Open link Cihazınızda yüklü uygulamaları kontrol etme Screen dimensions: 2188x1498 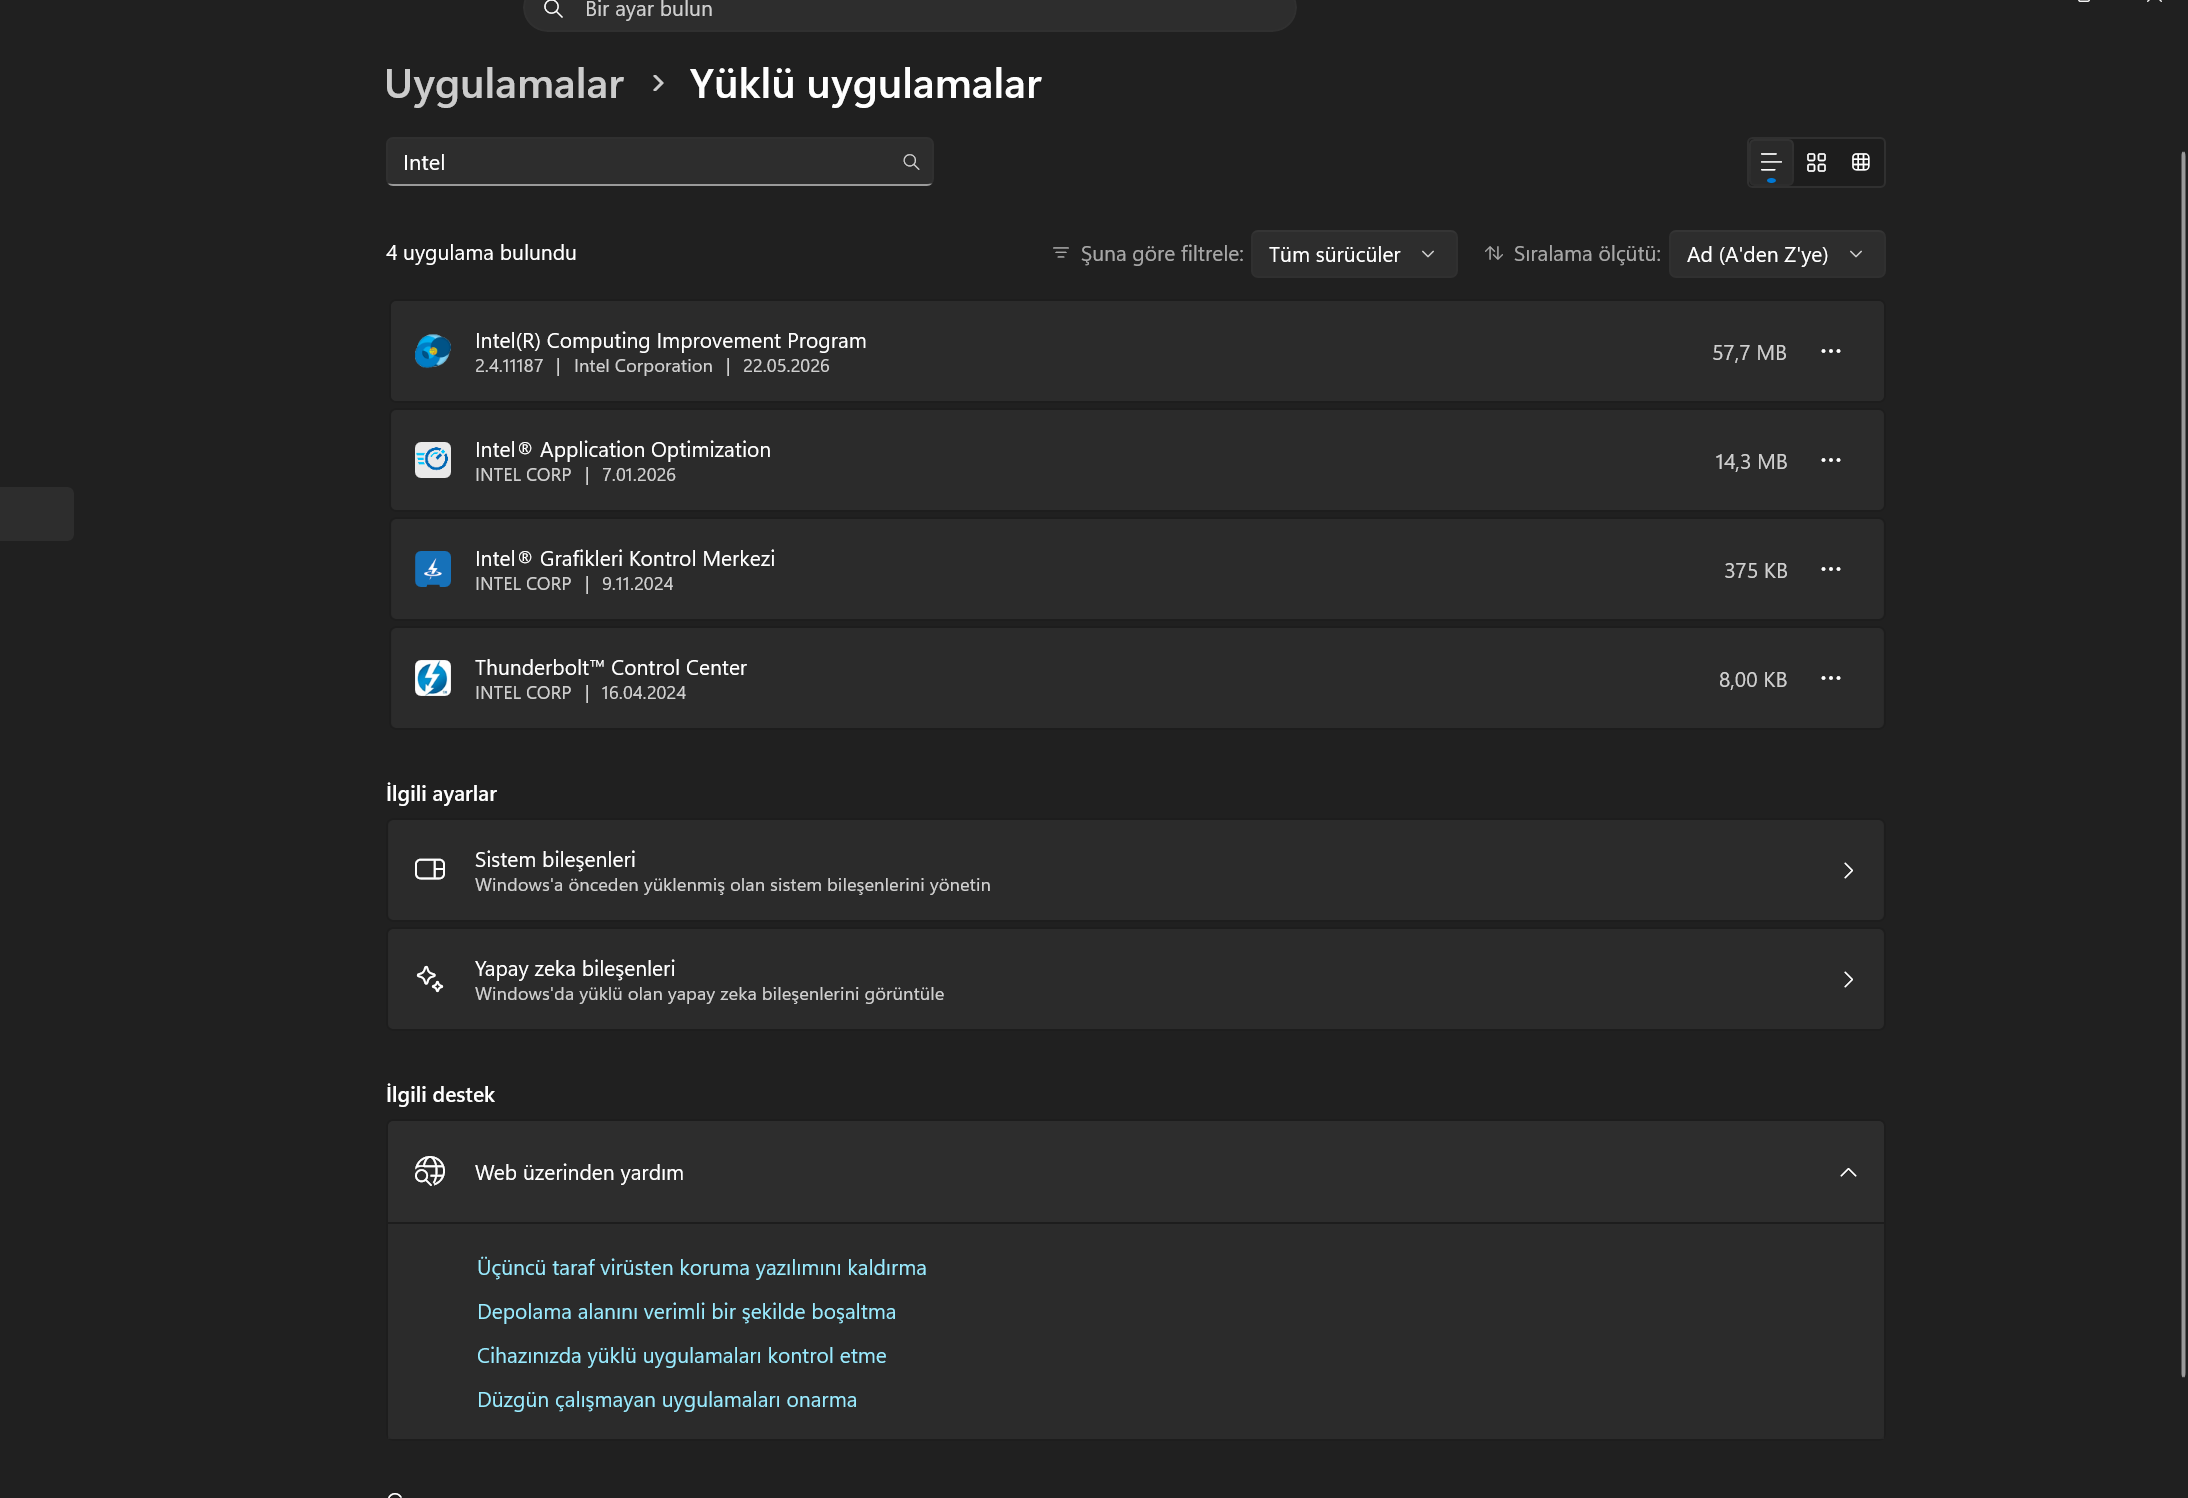click(681, 1355)
